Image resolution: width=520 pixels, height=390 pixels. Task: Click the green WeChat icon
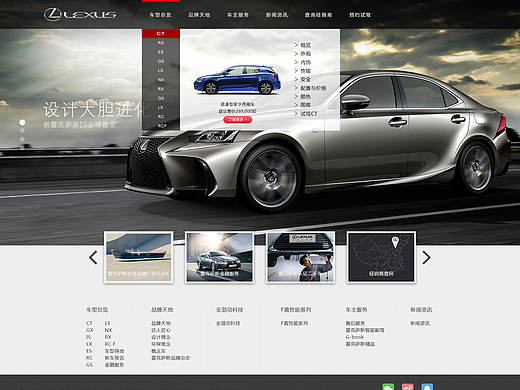(x=388, y=387)
